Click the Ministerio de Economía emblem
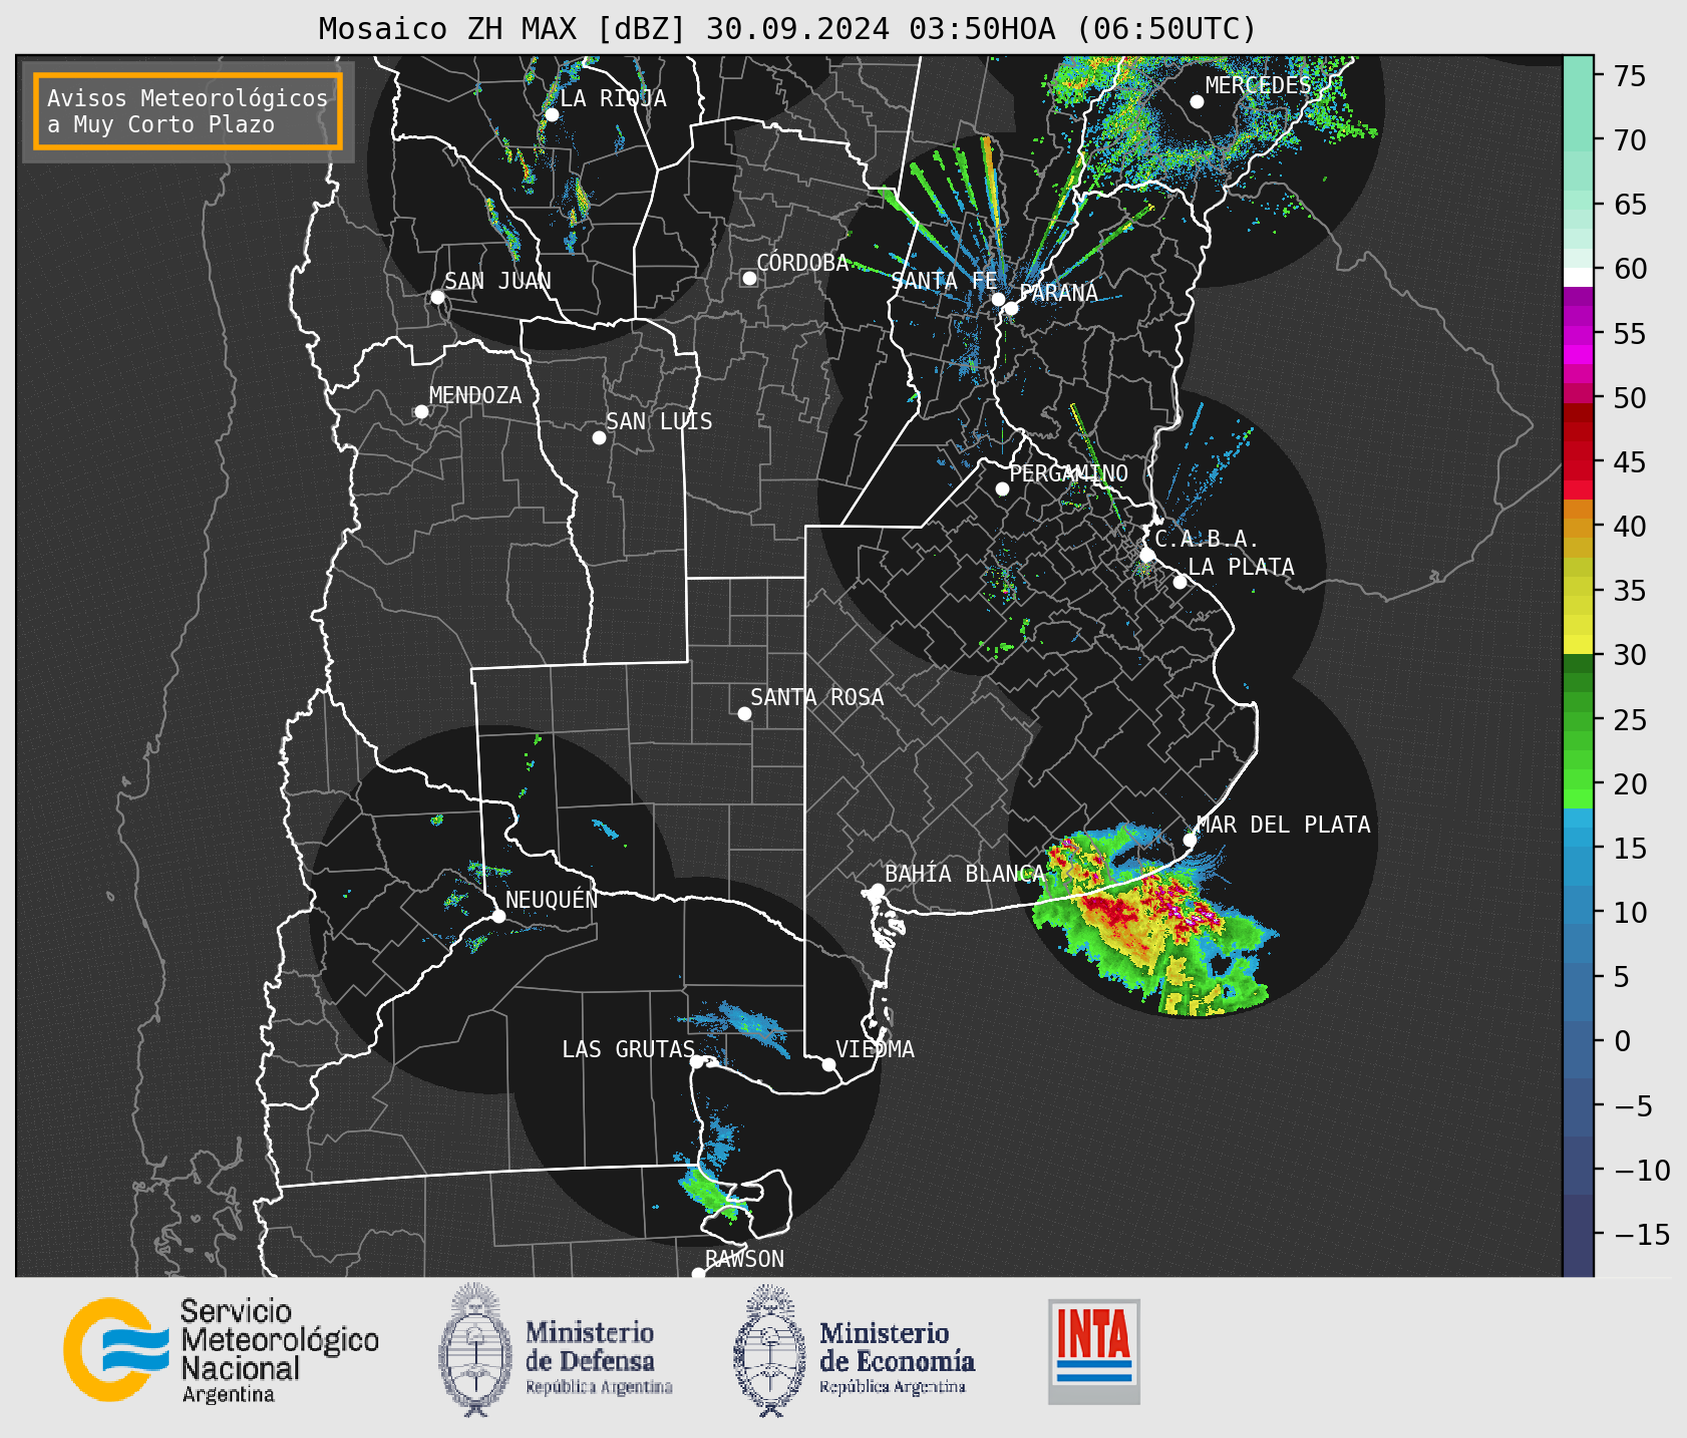 pos(855,1350)
